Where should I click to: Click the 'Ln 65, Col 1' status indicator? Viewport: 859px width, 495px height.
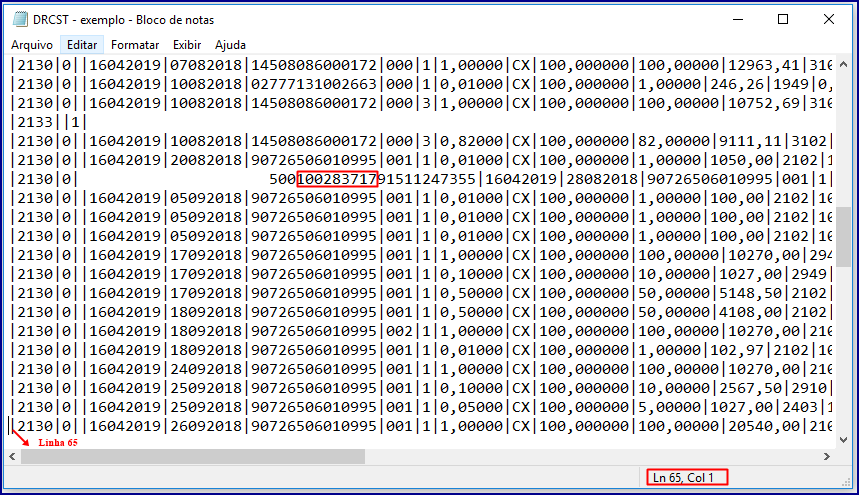tap(687, 477)
